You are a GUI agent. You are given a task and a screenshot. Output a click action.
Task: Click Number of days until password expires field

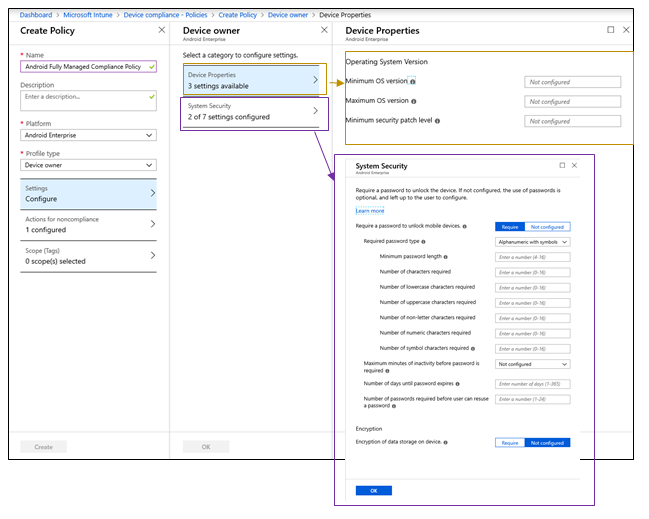coord(533,384)
